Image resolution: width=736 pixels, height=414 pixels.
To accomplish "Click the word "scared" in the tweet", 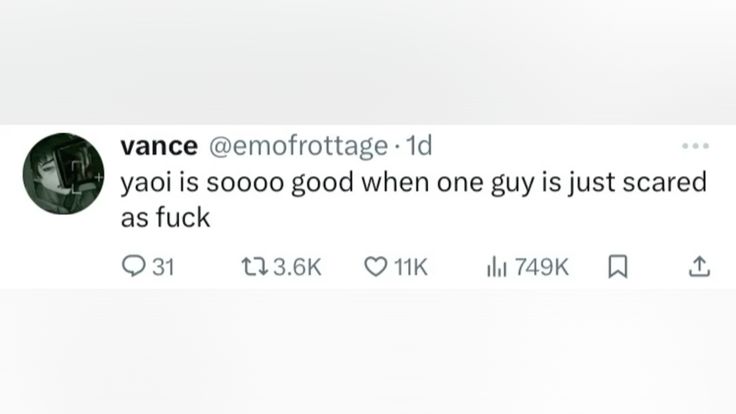I will click(671, 183).
